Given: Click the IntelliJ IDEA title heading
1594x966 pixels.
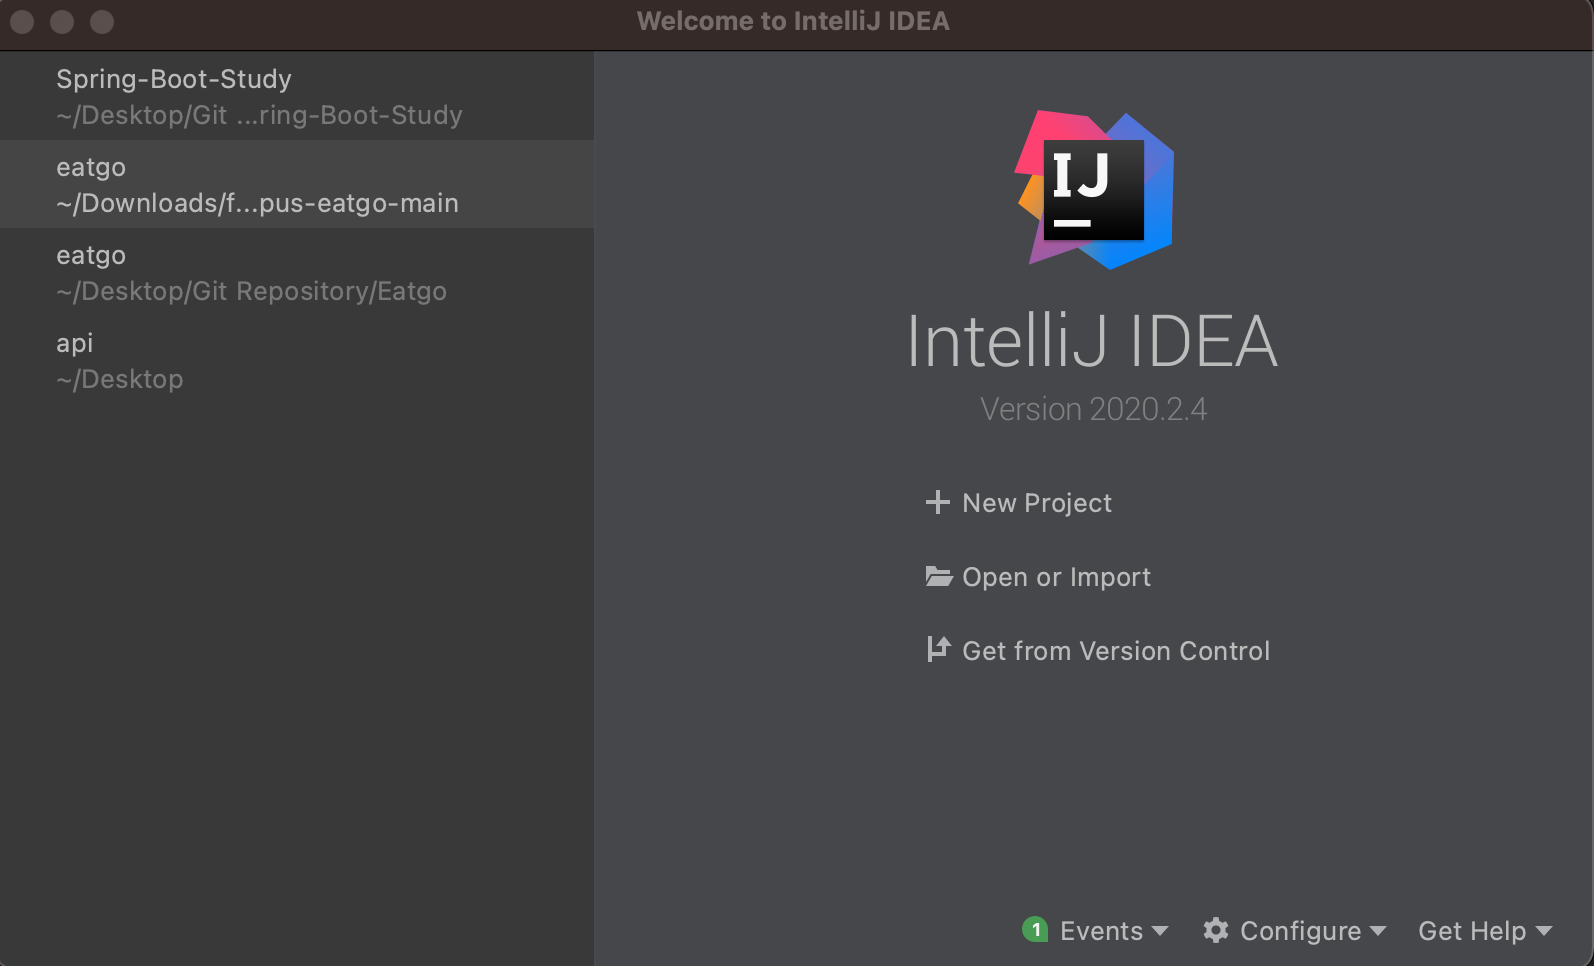Looking at the screenshot, I should pos(1092,341).
